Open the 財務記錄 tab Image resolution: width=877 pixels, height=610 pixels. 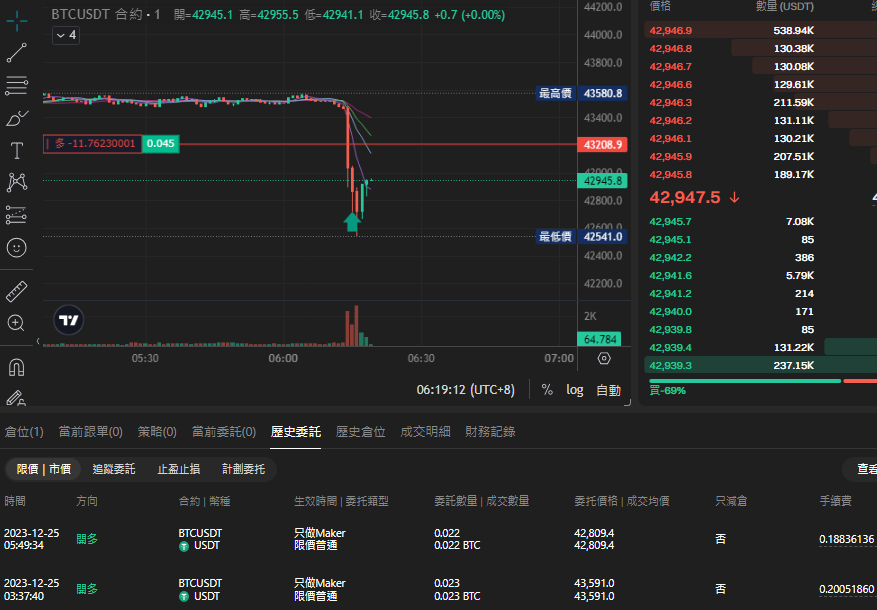point(490,432)
